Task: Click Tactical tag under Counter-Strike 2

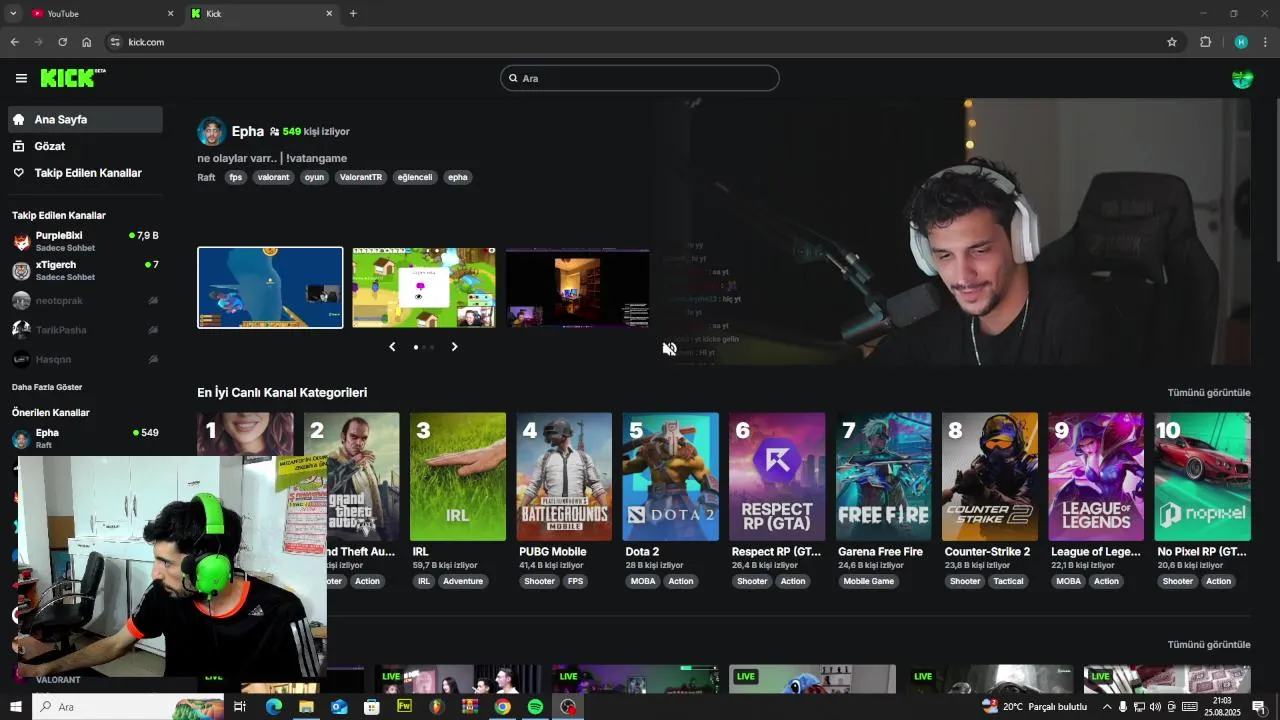Action: point(1008,581)
